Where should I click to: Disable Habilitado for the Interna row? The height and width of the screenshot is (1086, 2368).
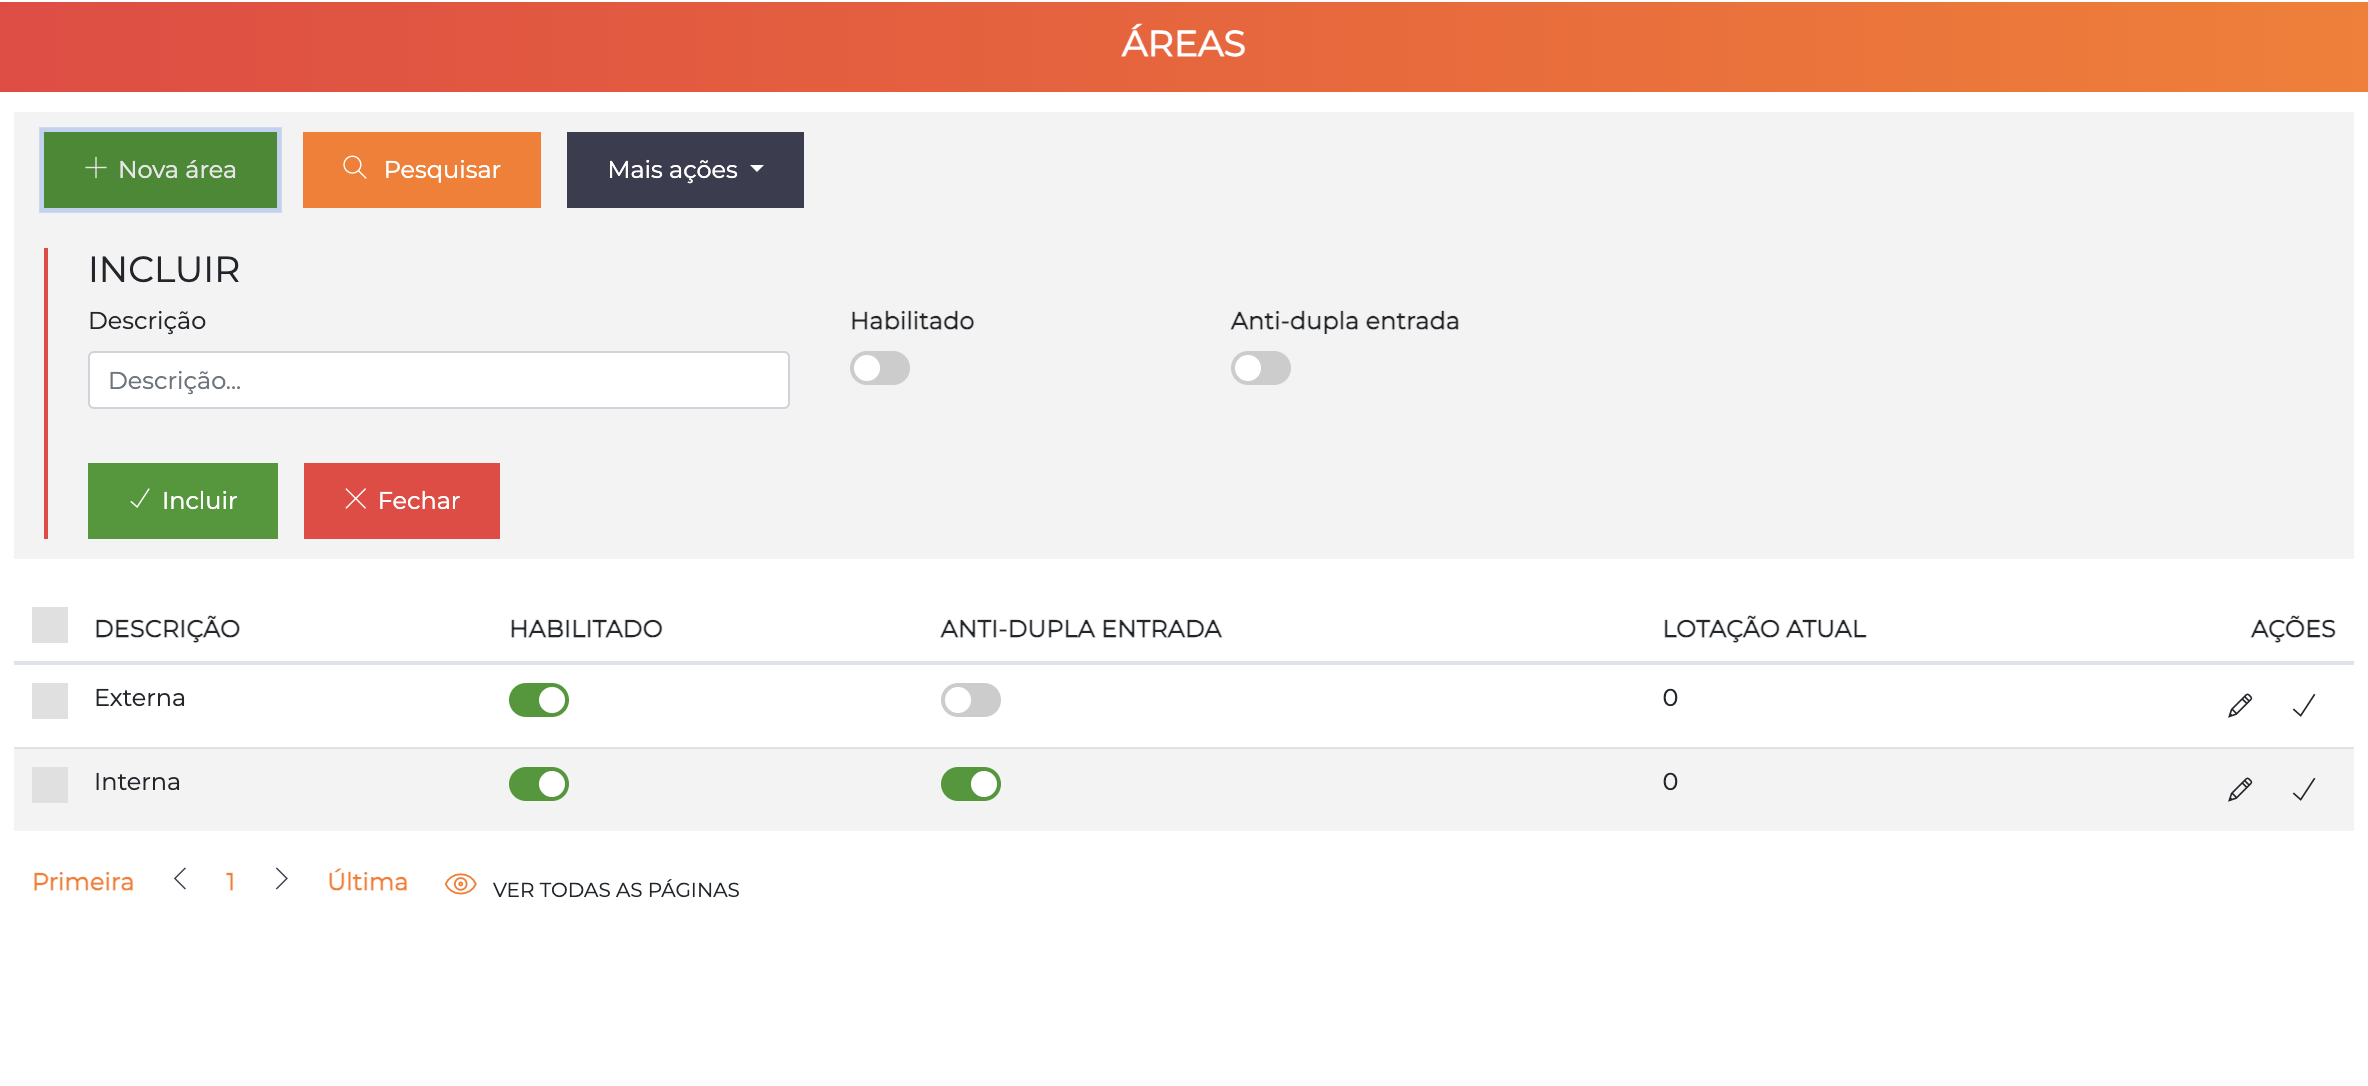[x=538, y=784]
